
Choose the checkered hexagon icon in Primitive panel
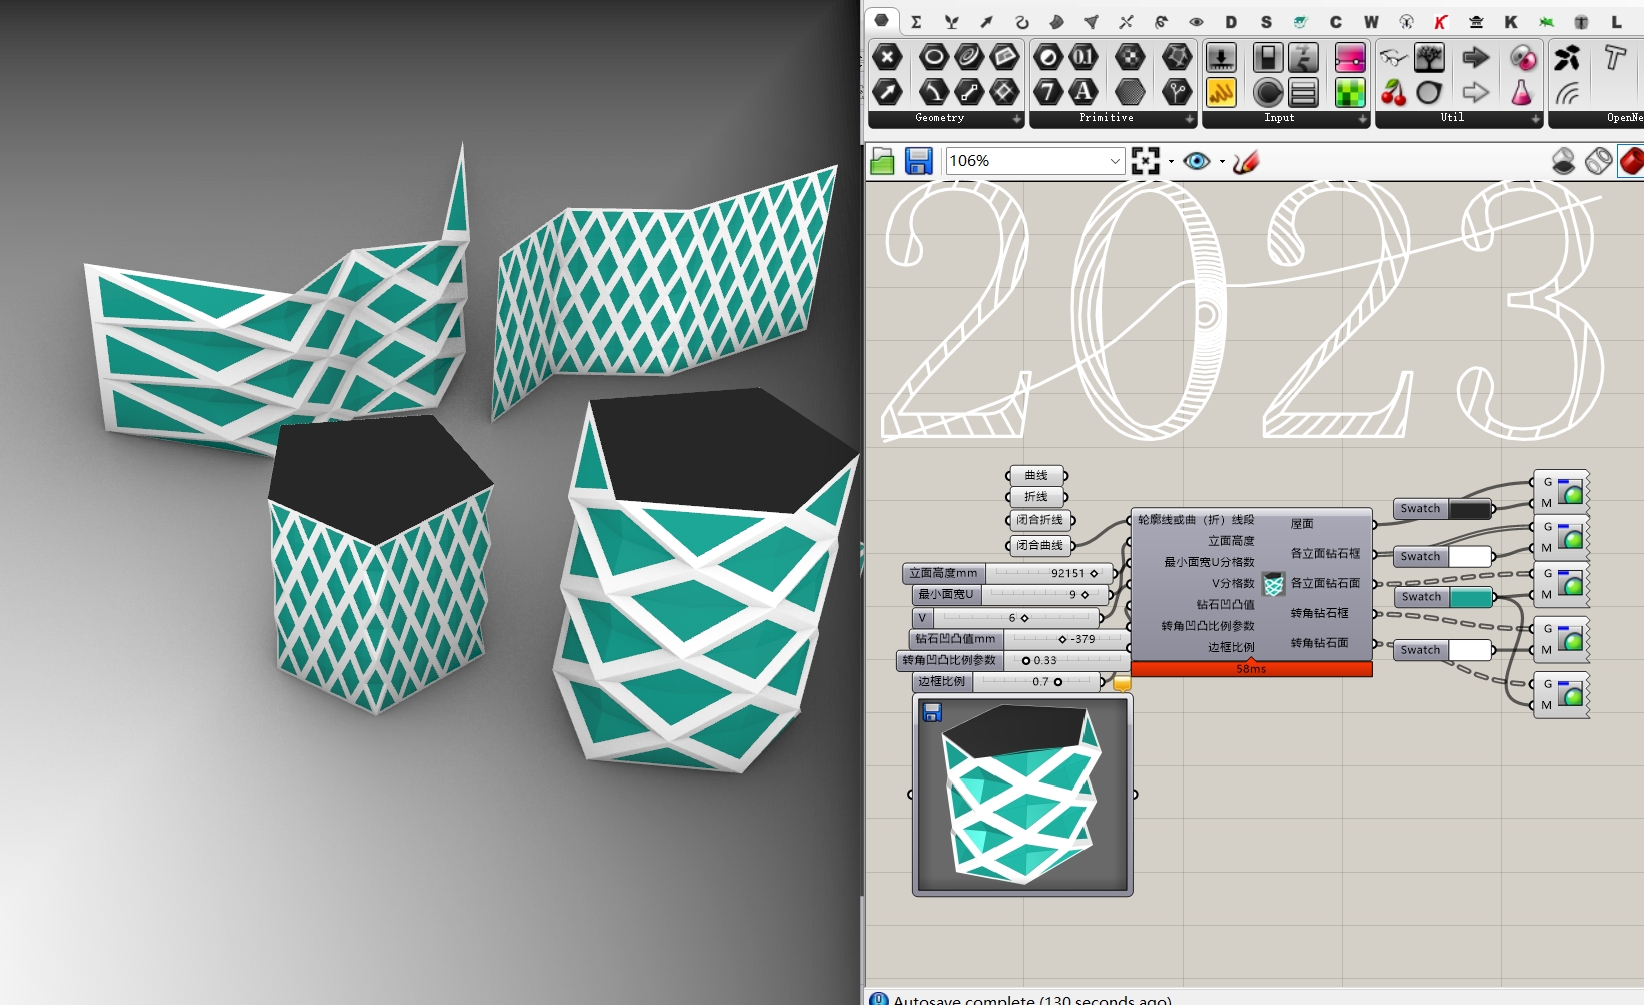[x=1130, y=57]
